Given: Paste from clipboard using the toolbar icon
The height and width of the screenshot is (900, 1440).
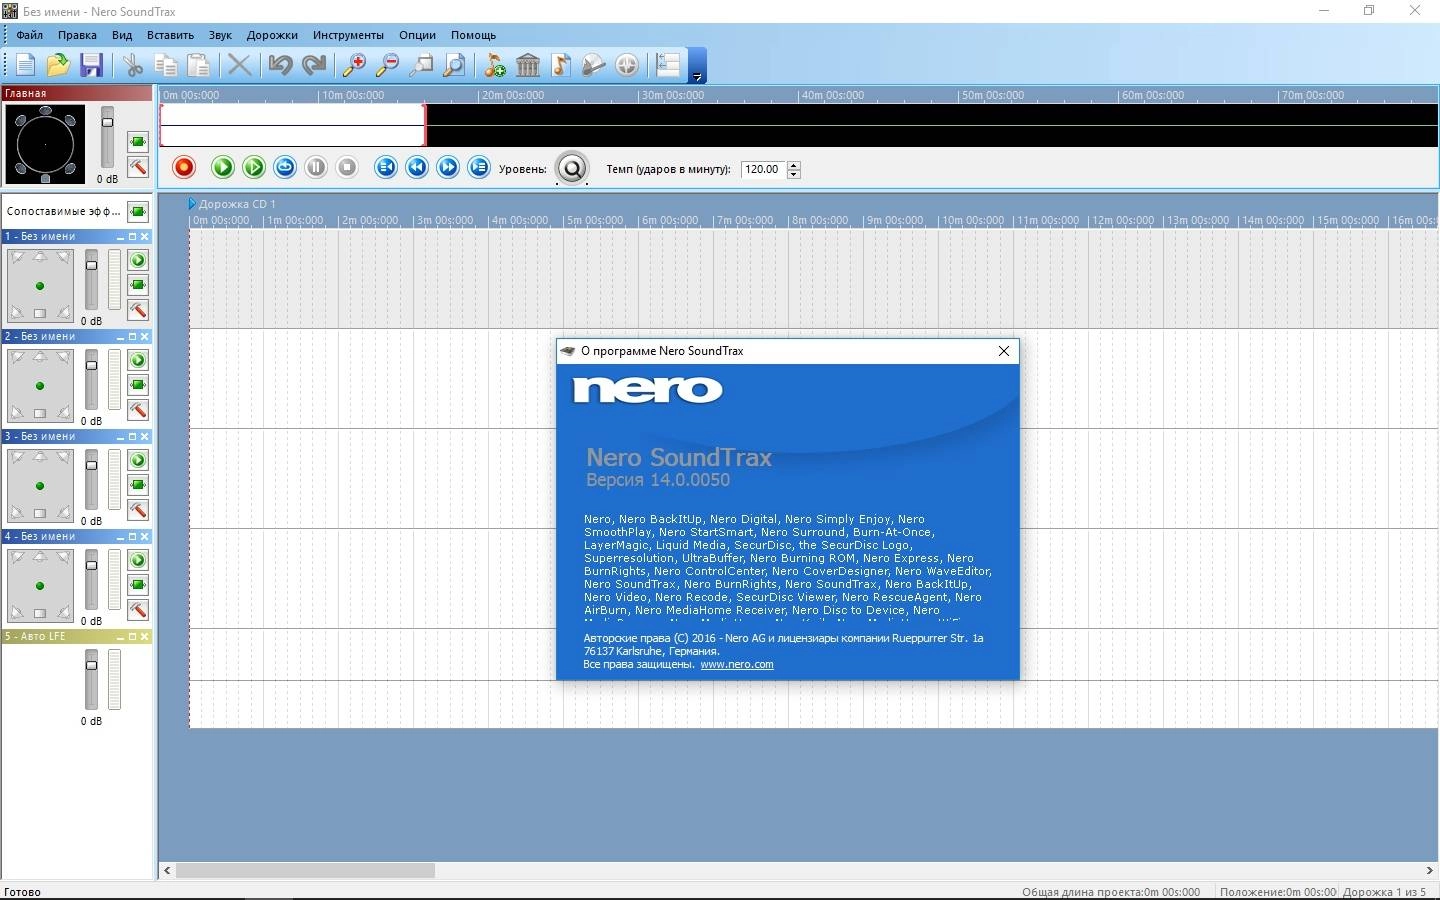Looking at the screenshot, I should (199, 66).
